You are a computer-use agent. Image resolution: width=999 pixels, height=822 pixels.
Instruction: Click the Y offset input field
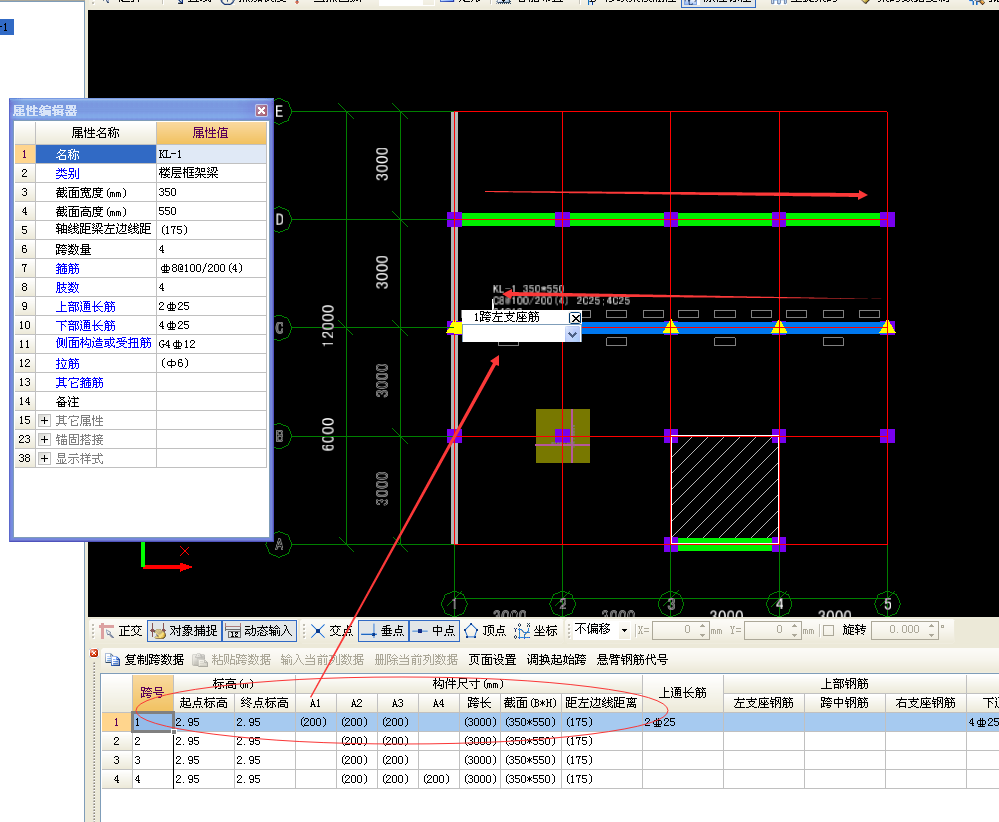[x=766, y=630]
